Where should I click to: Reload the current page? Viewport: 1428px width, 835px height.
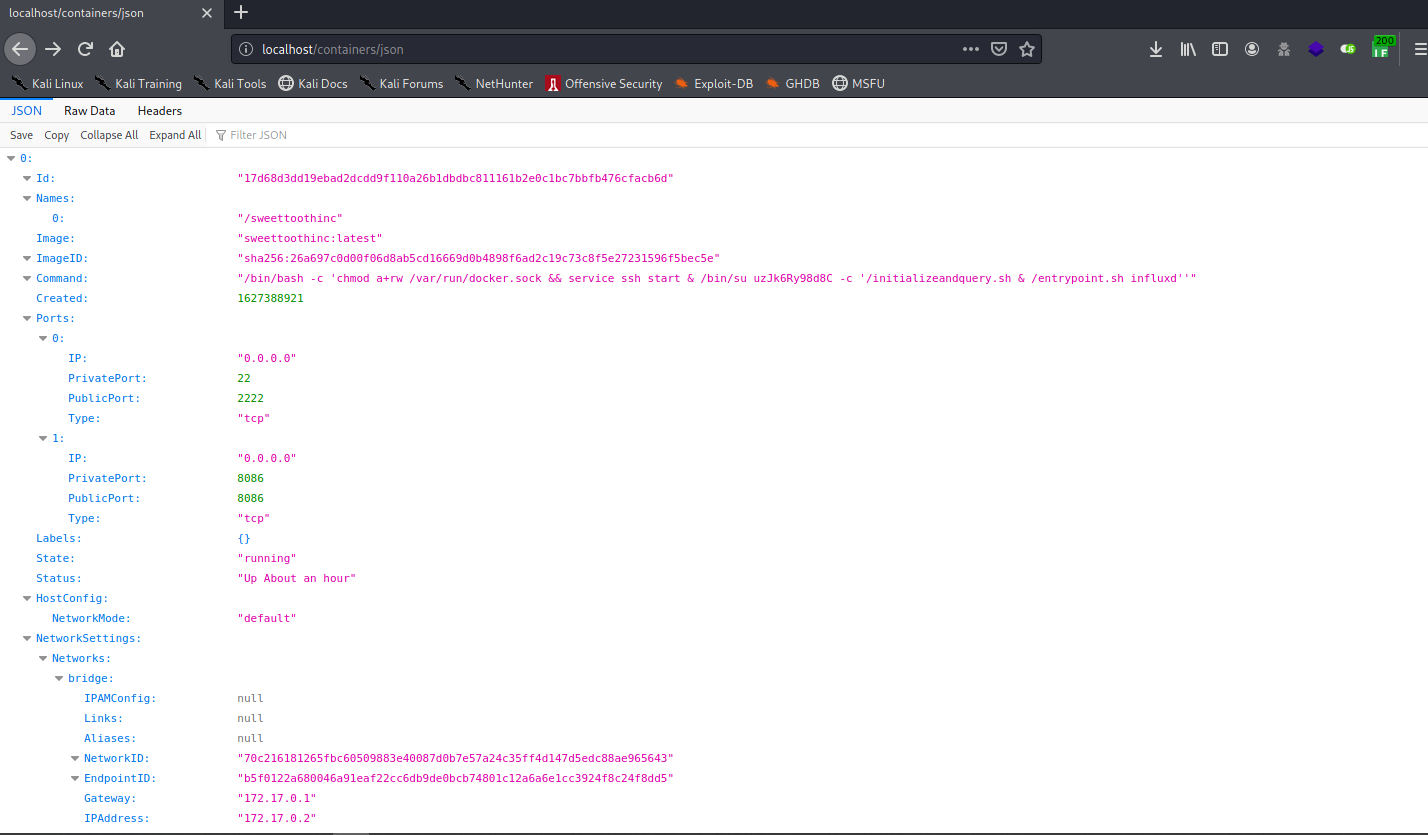86,48
